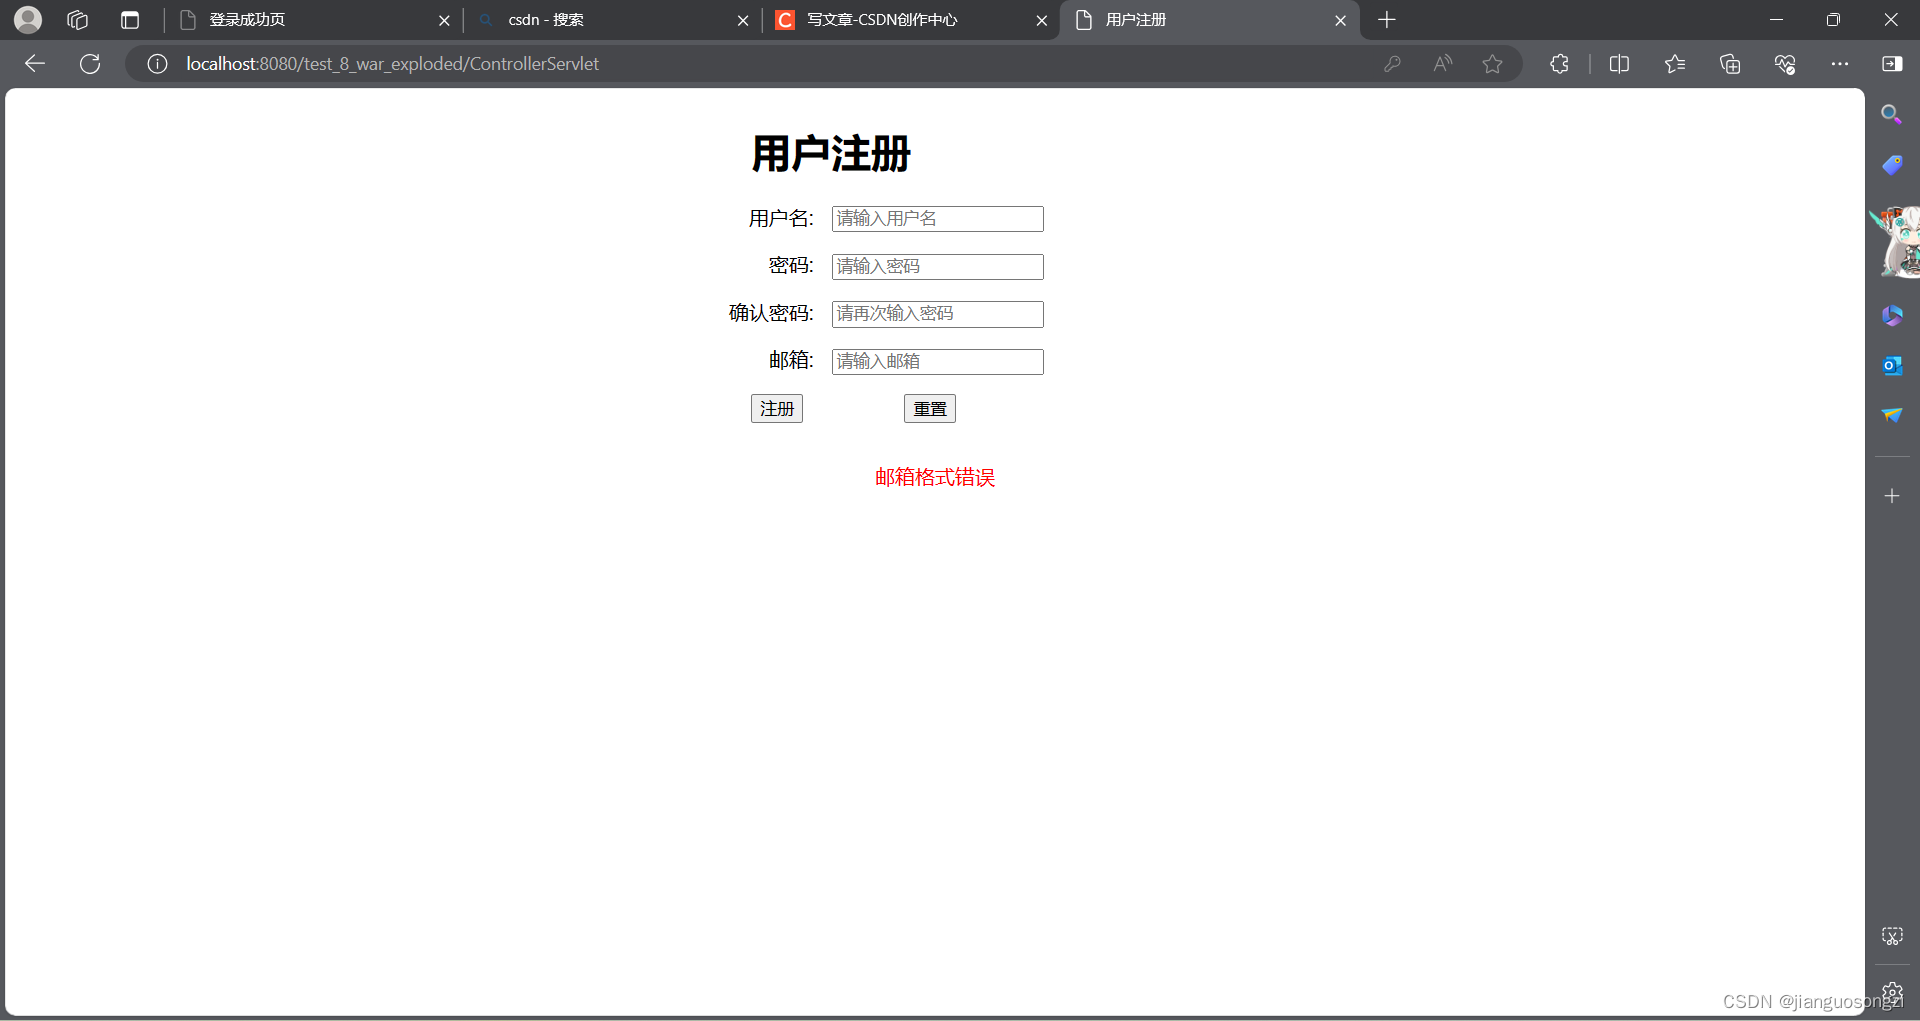Close the 写文章-CSDN创作中心 tab
The width and height of the screenshot is (1920, 1021).
[1042, 20]
